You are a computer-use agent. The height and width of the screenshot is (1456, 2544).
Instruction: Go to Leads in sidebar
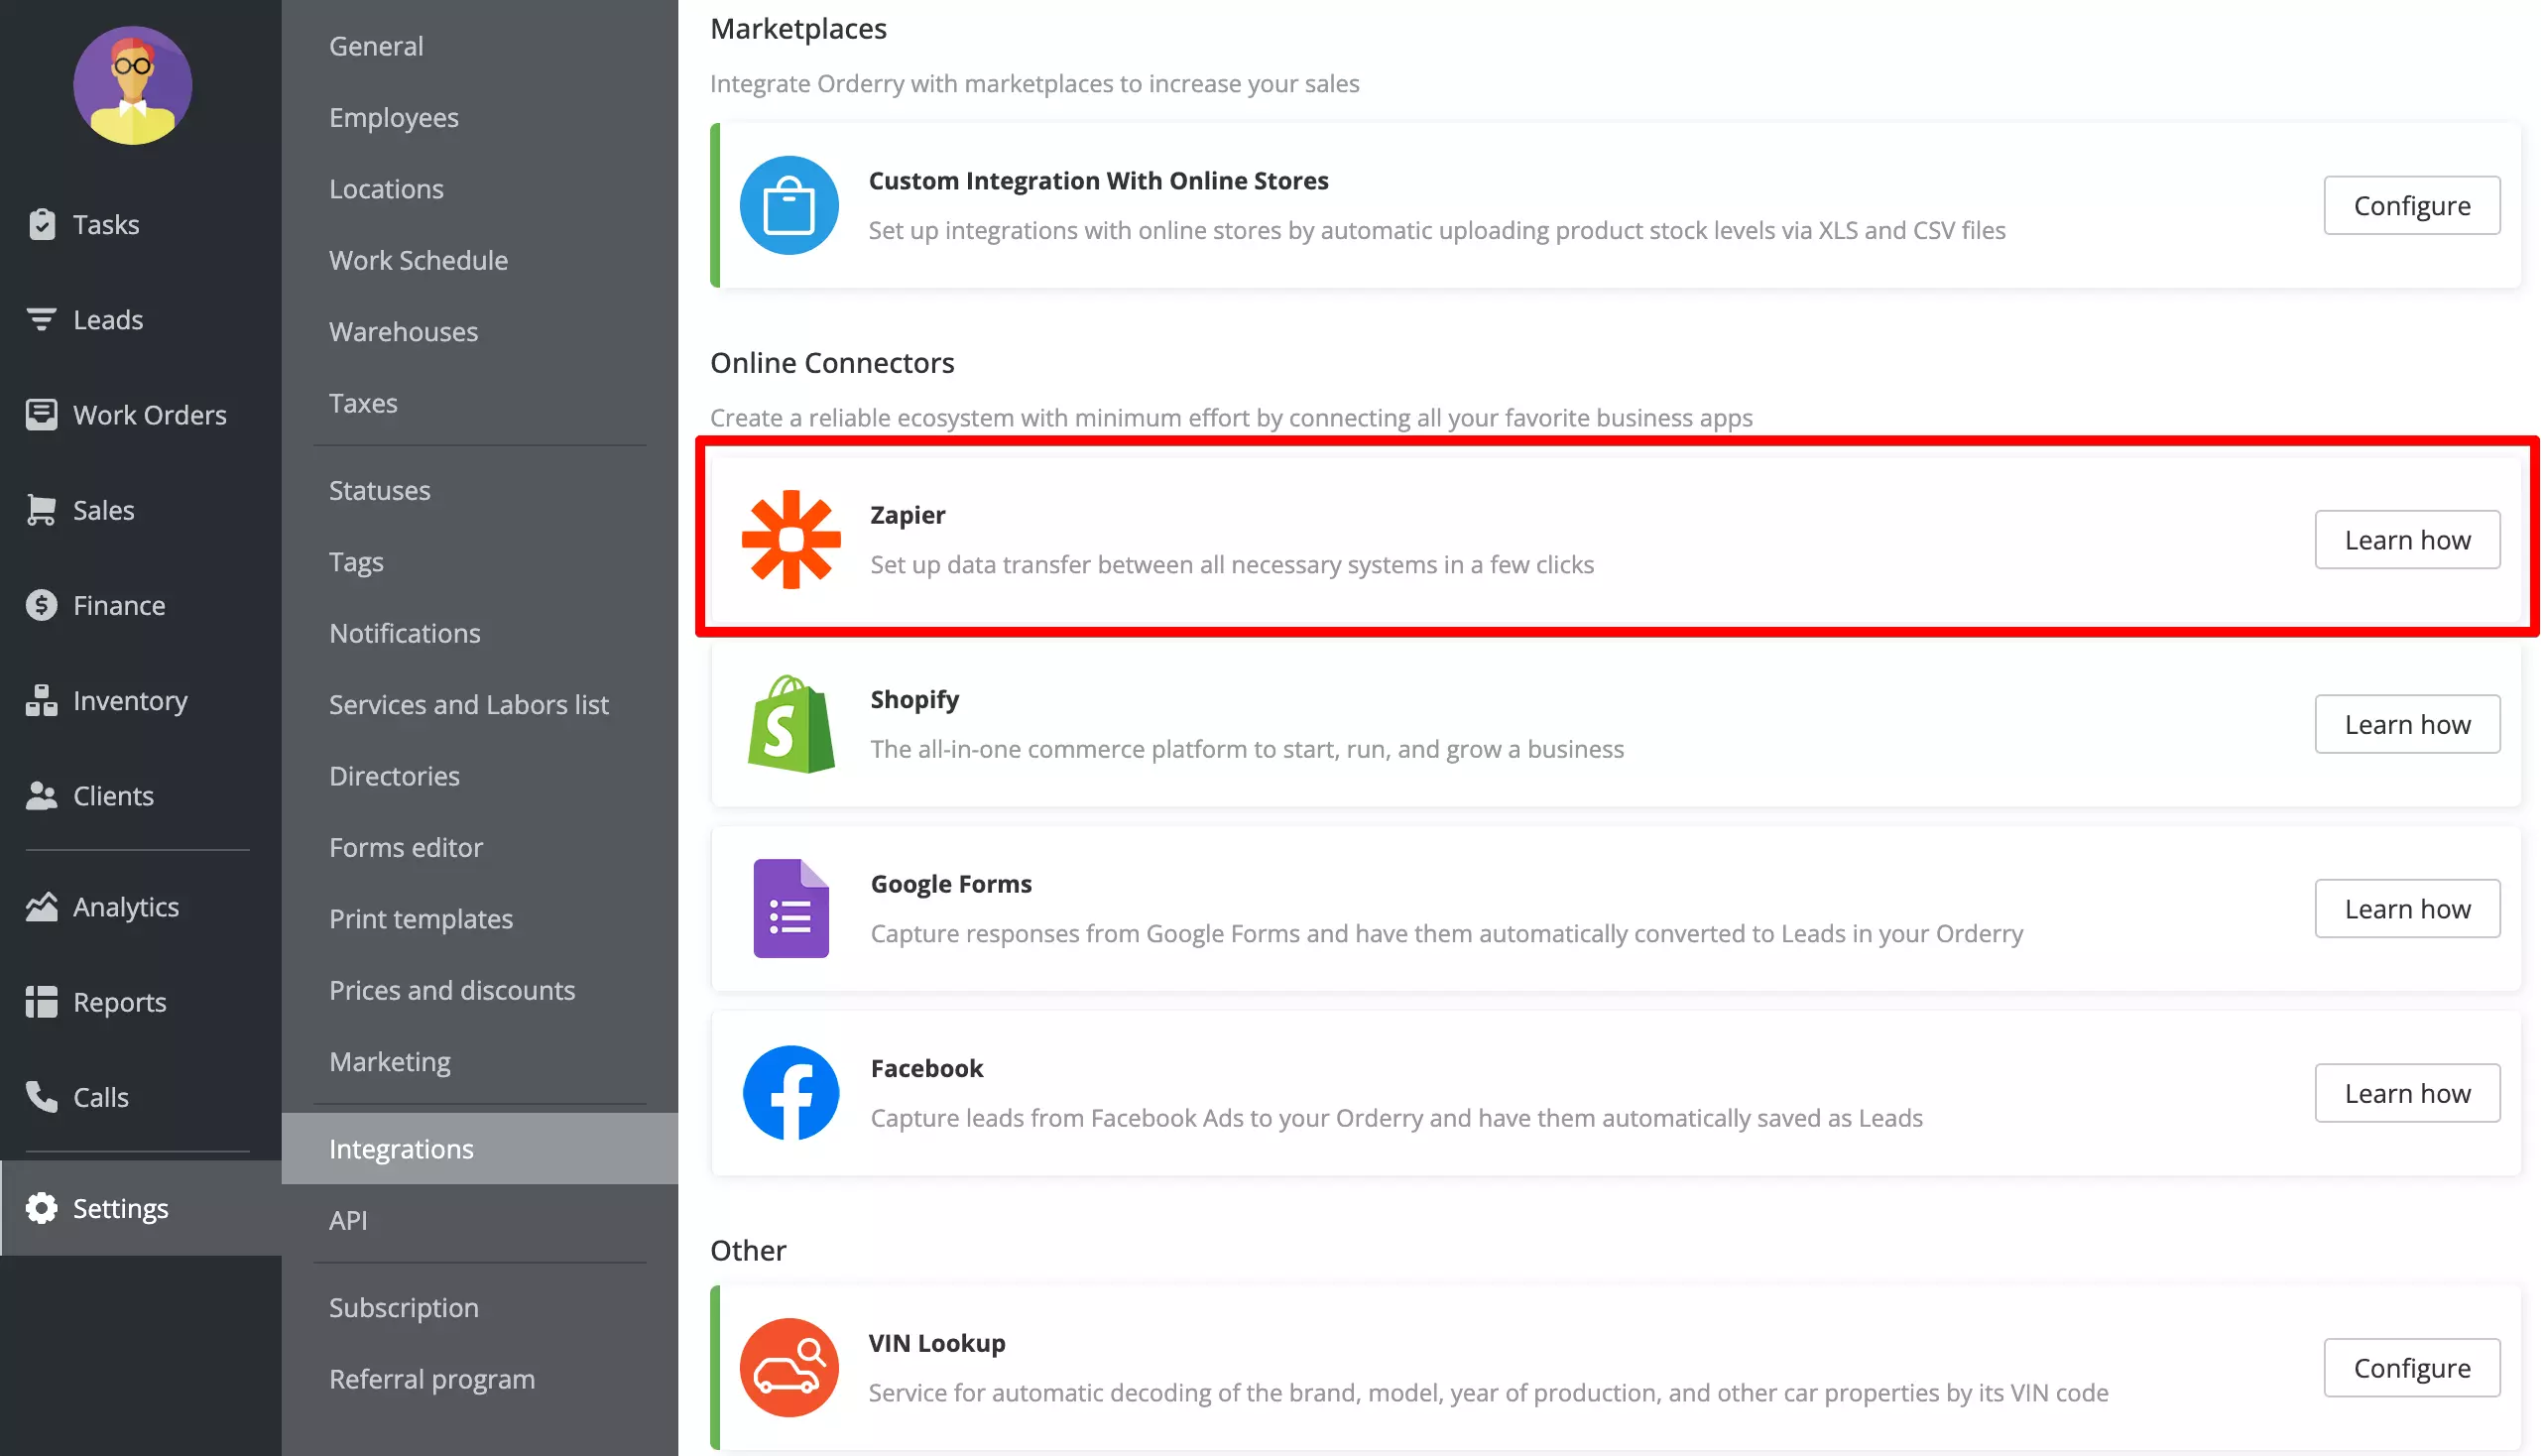point(140,319)
